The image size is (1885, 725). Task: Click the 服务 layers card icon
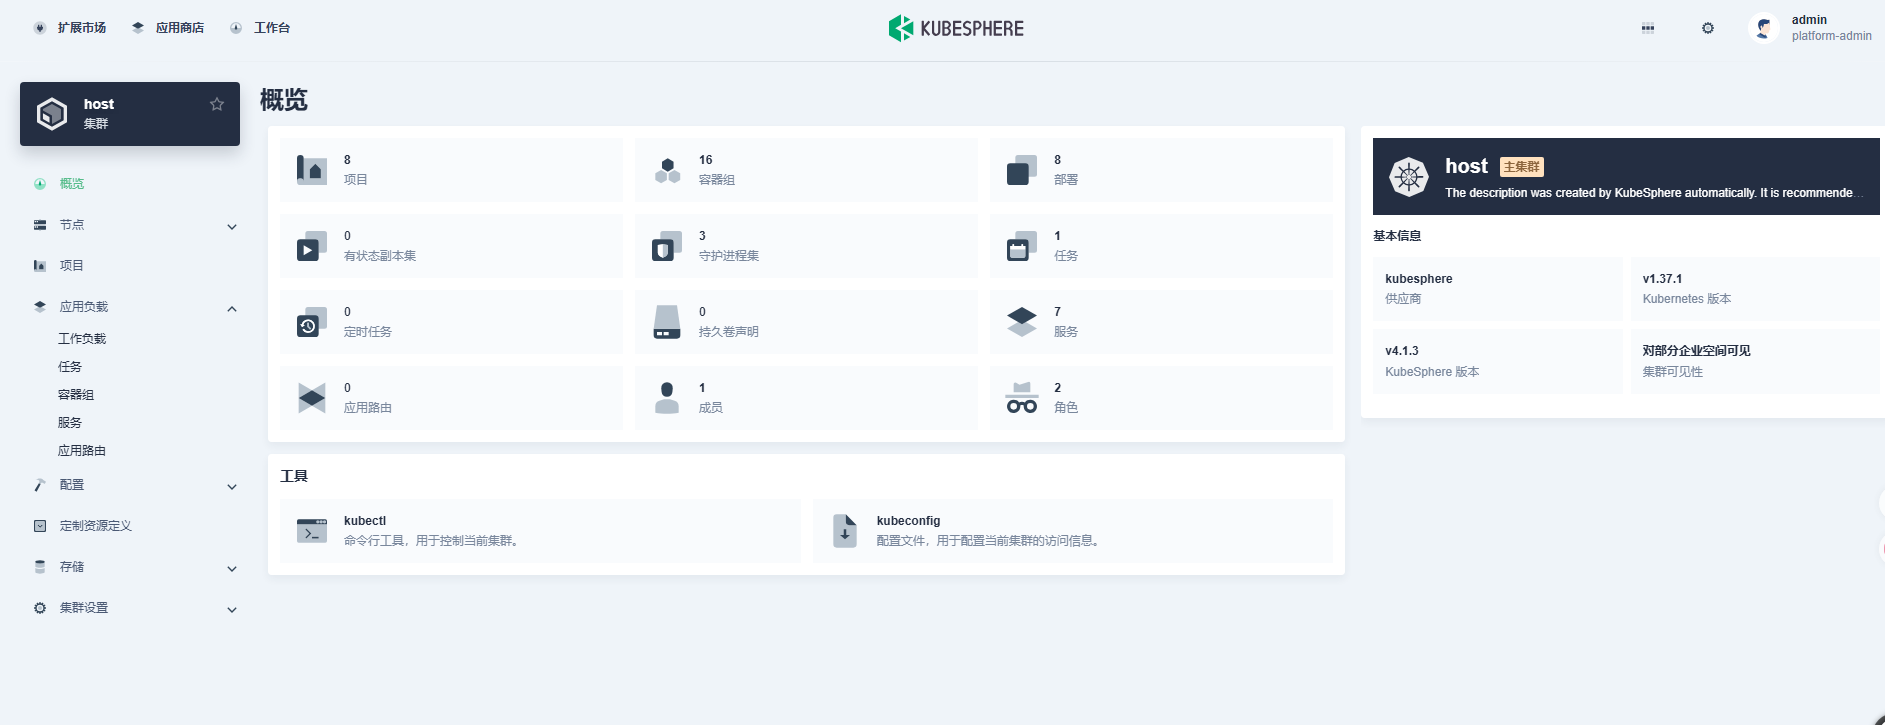(x=1022, y=322)
